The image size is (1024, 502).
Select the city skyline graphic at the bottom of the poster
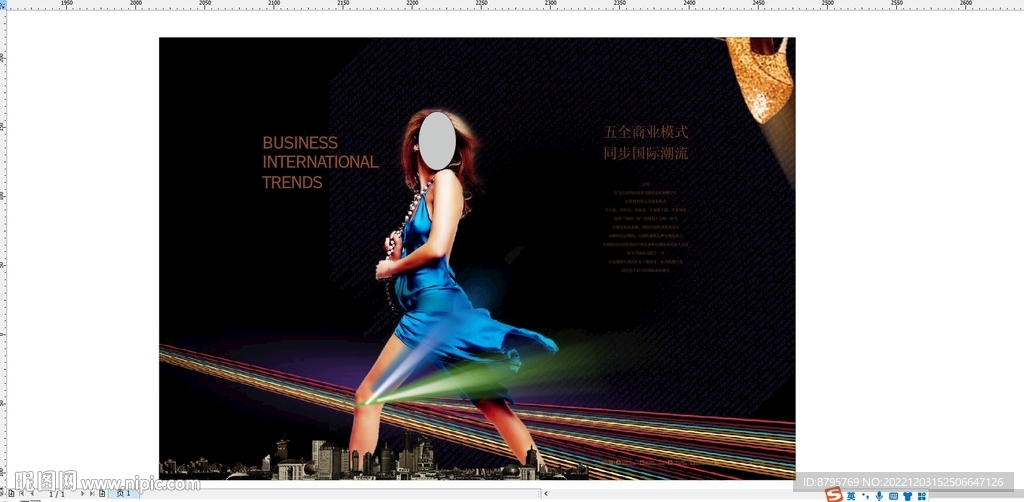372,460
